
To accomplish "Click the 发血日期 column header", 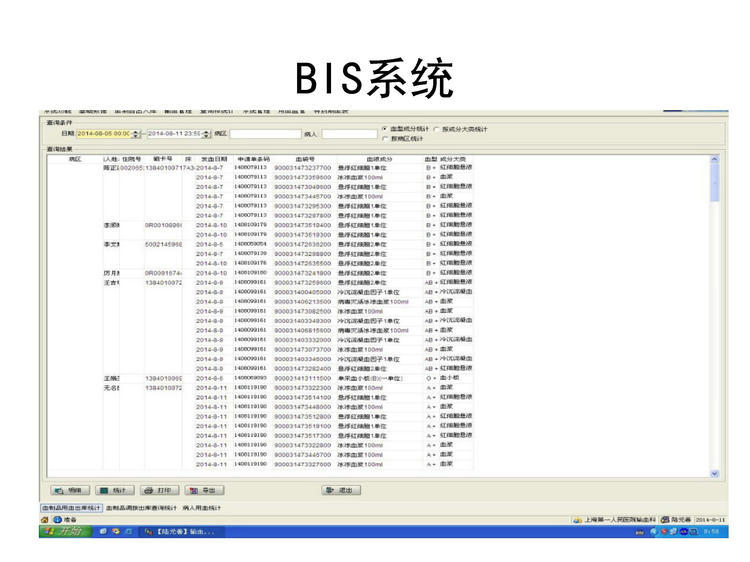I will click(214, 159).
